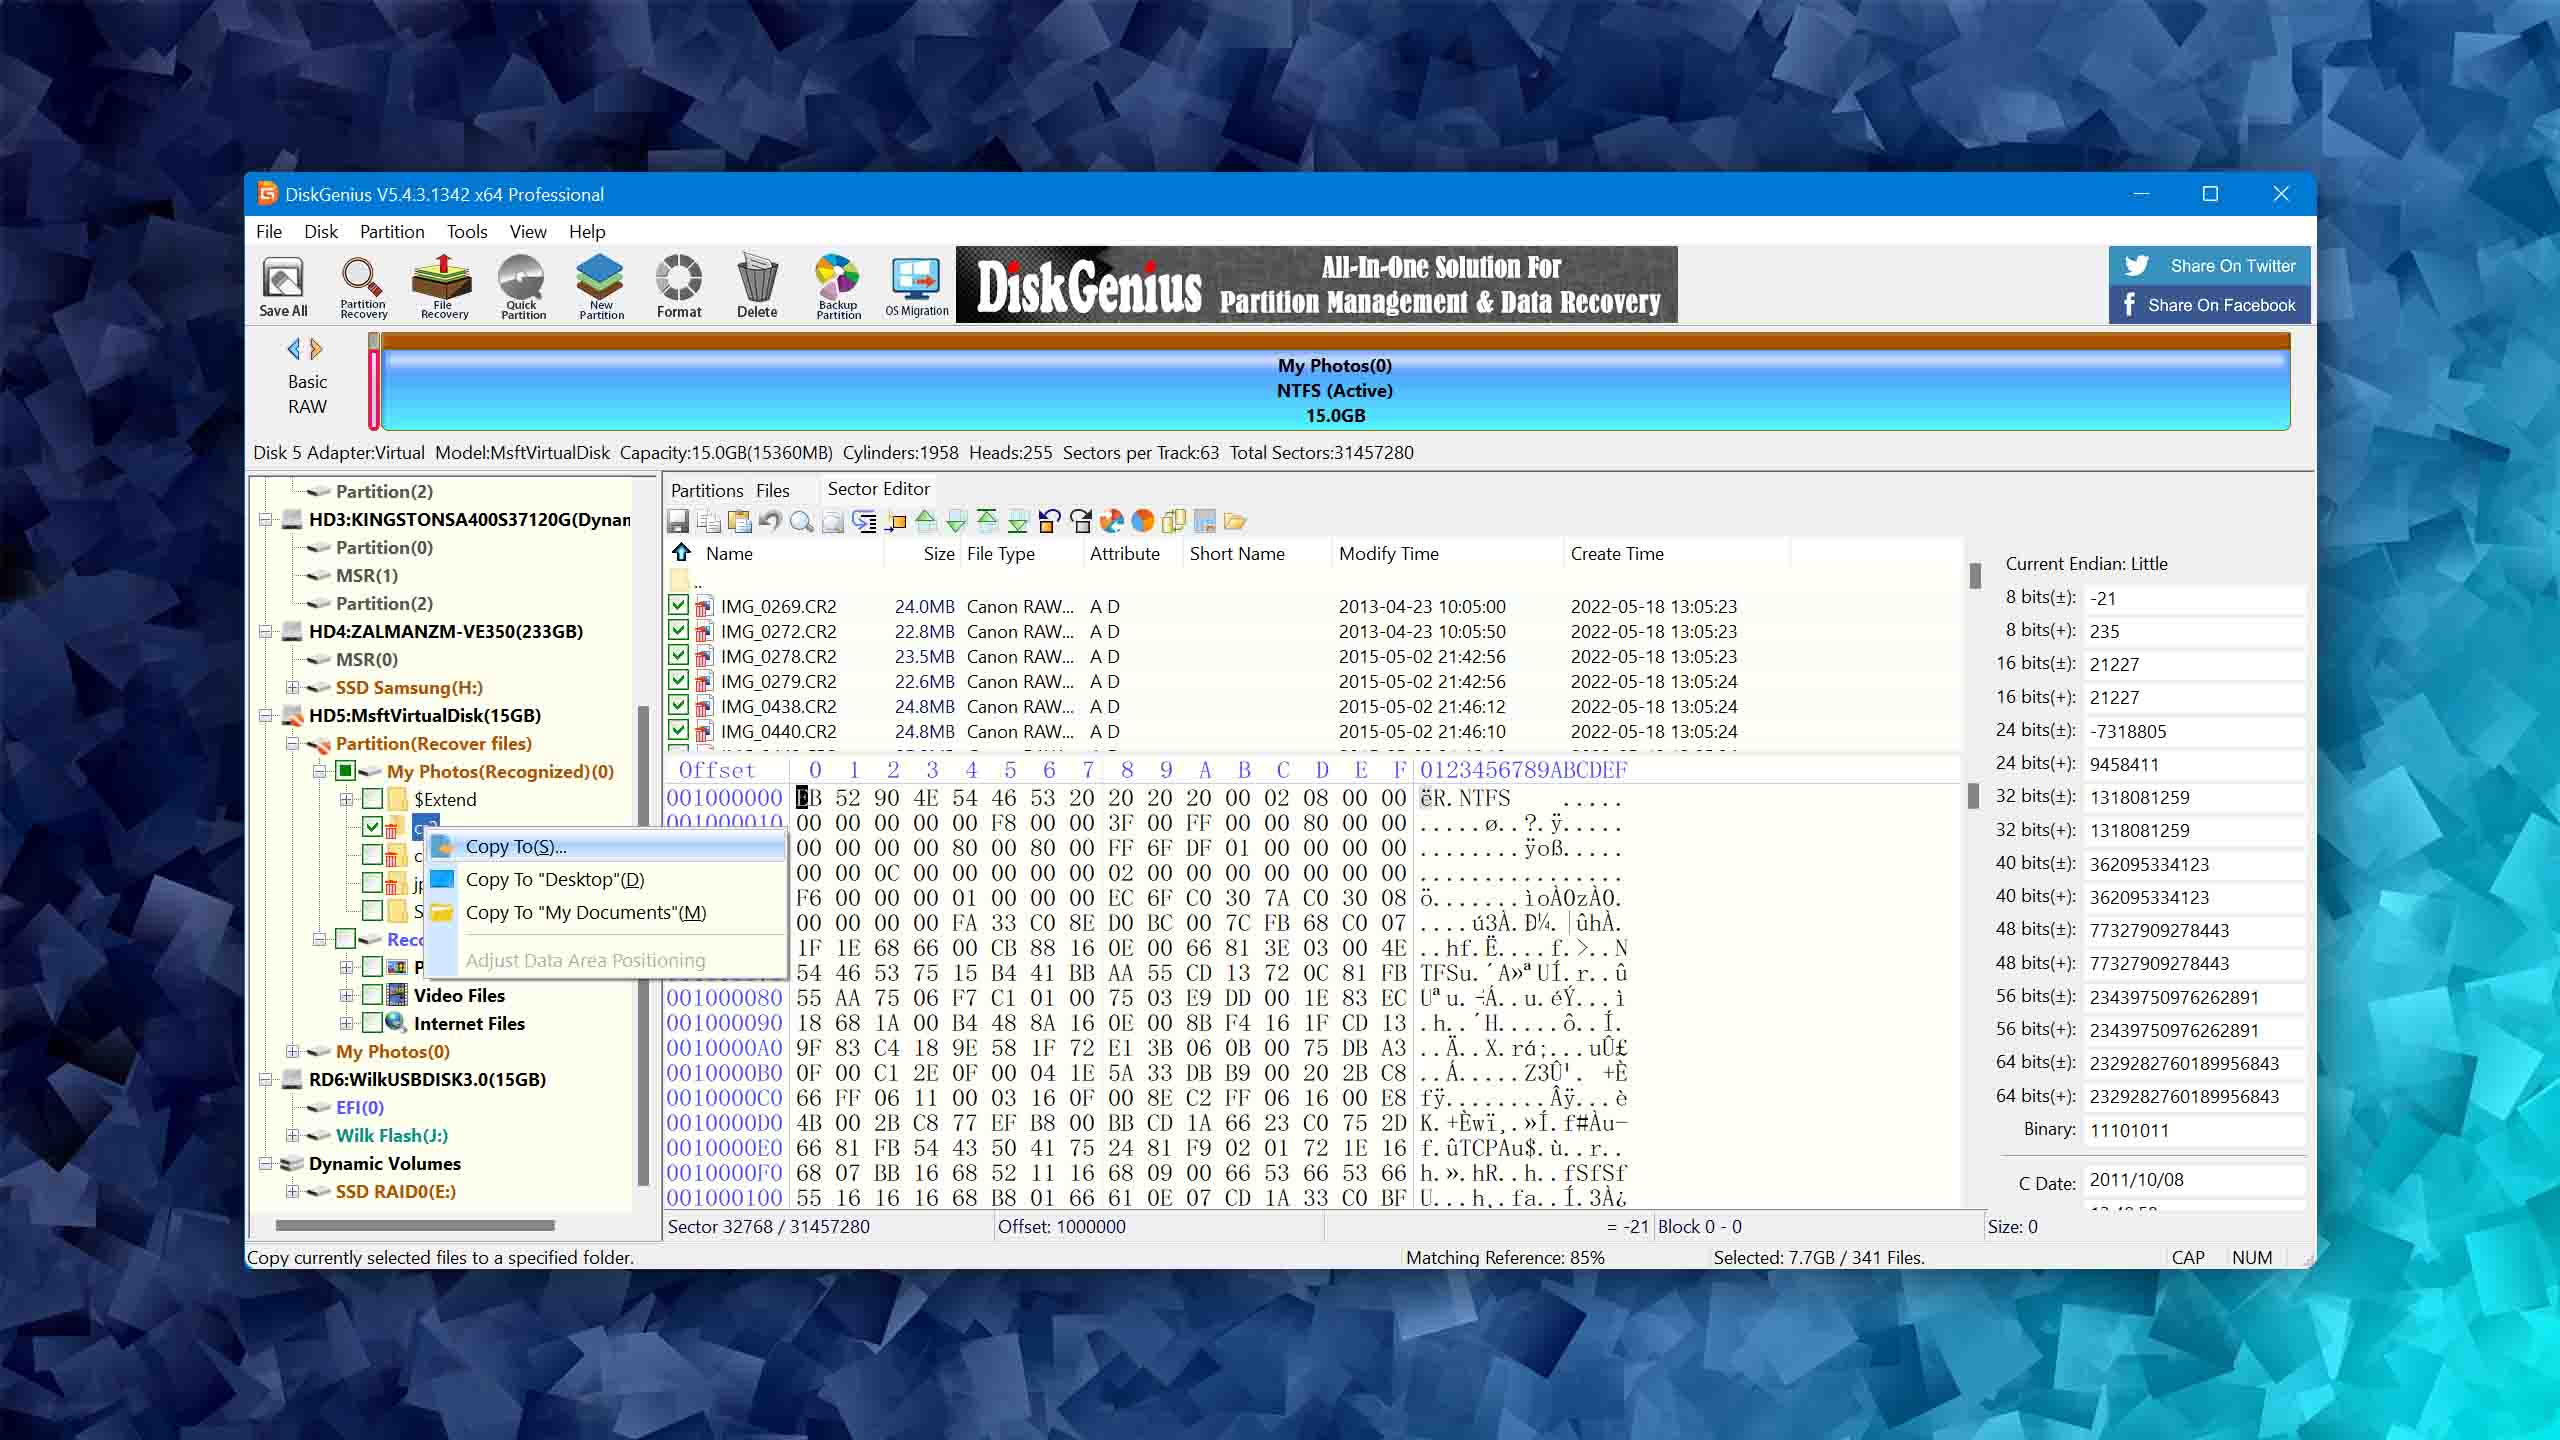Select the Quick Partition icon
Screen dimensions: 2560x1440
pos(522,285)
